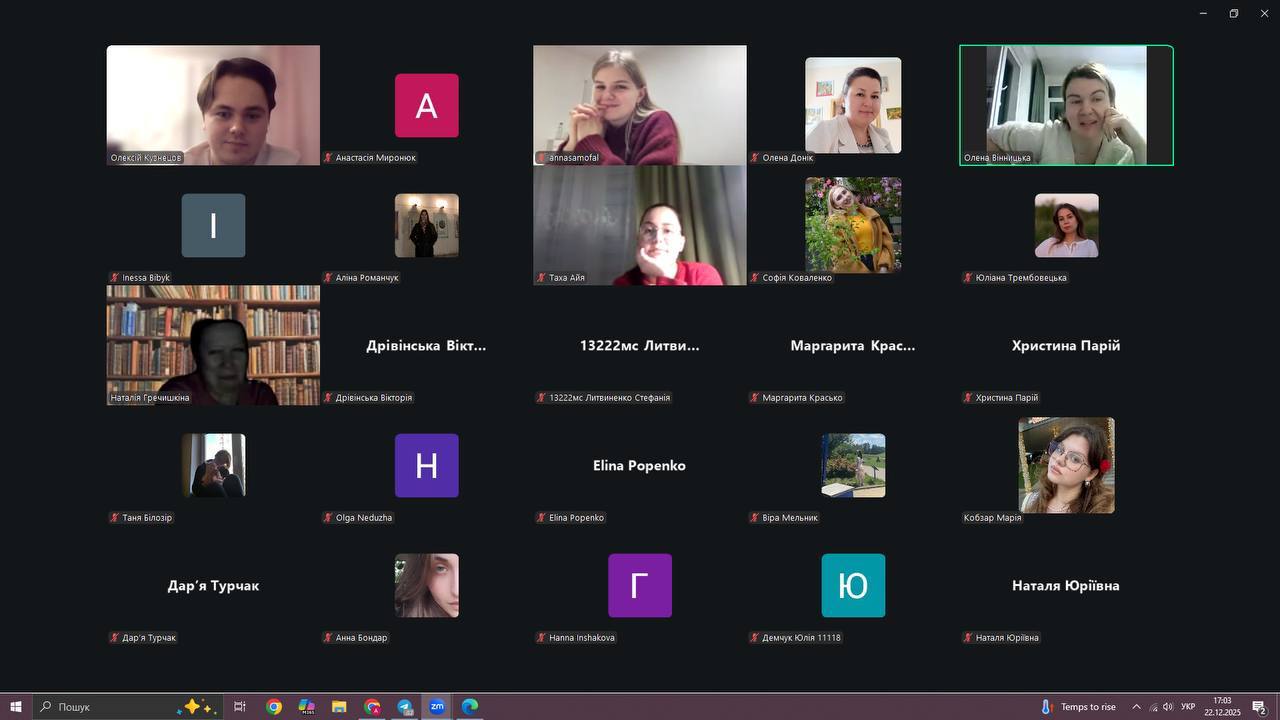
Task: Open the Microsoft 365 taskbar icon
Action: point(307,706)
